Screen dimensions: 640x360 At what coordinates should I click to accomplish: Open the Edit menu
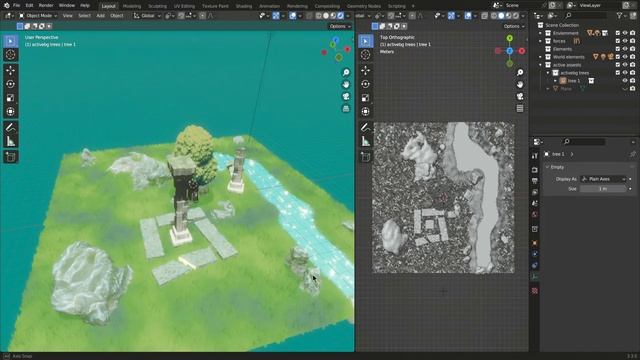pos(29,6)
